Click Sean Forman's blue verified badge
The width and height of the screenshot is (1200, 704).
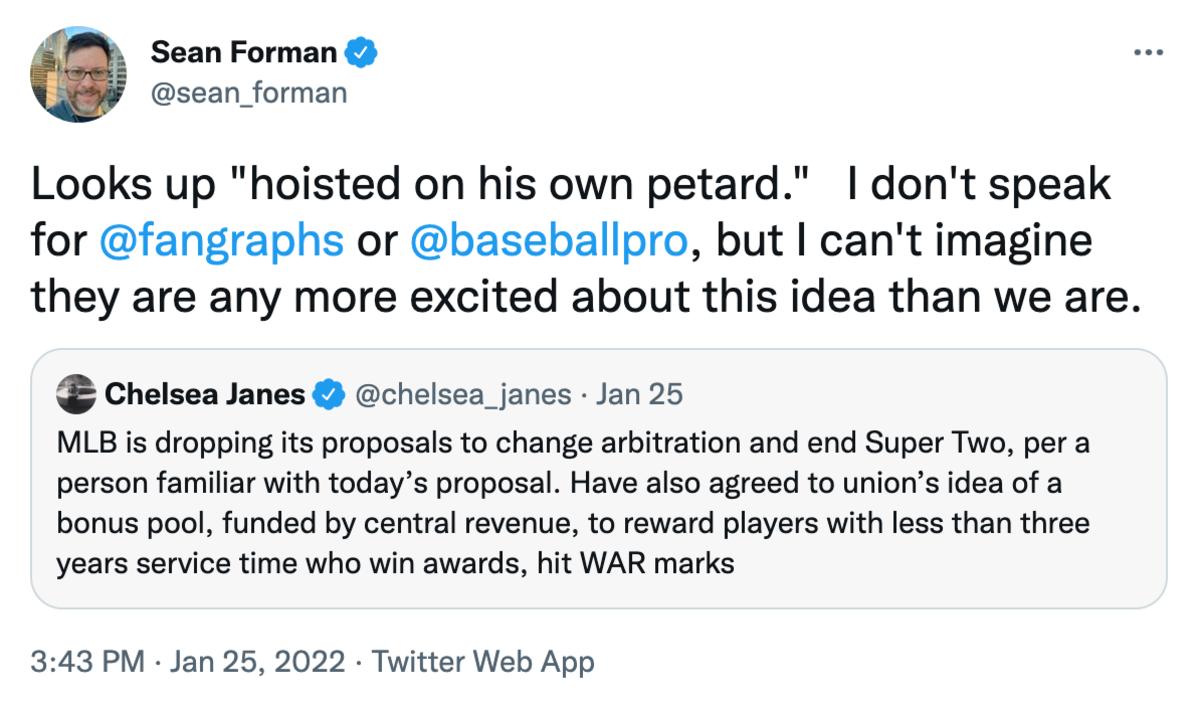pos(361,54)
